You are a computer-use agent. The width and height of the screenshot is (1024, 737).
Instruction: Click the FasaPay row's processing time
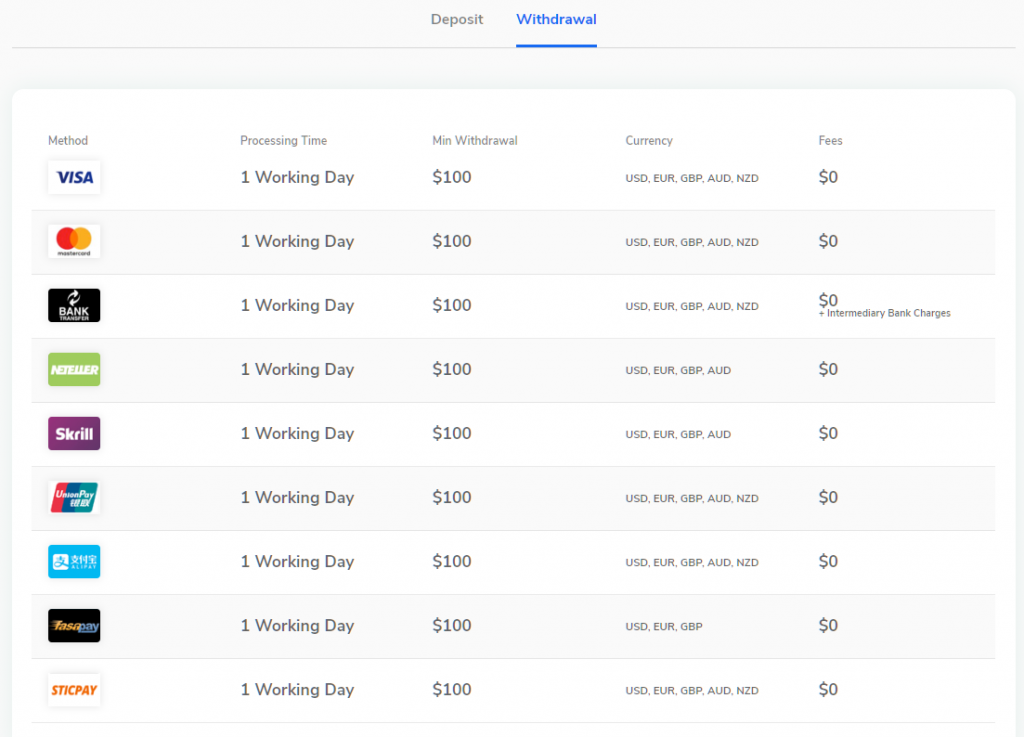click(x=297, y=625)
